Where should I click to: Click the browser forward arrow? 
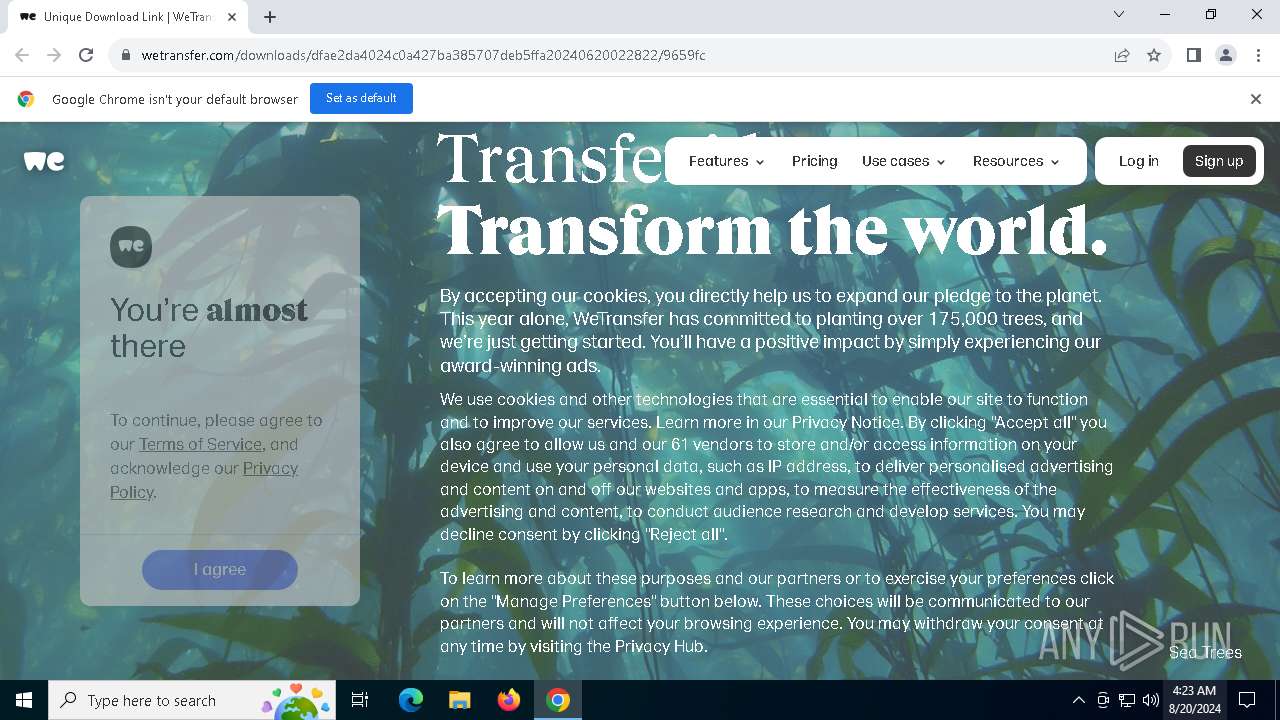point(54,55)
